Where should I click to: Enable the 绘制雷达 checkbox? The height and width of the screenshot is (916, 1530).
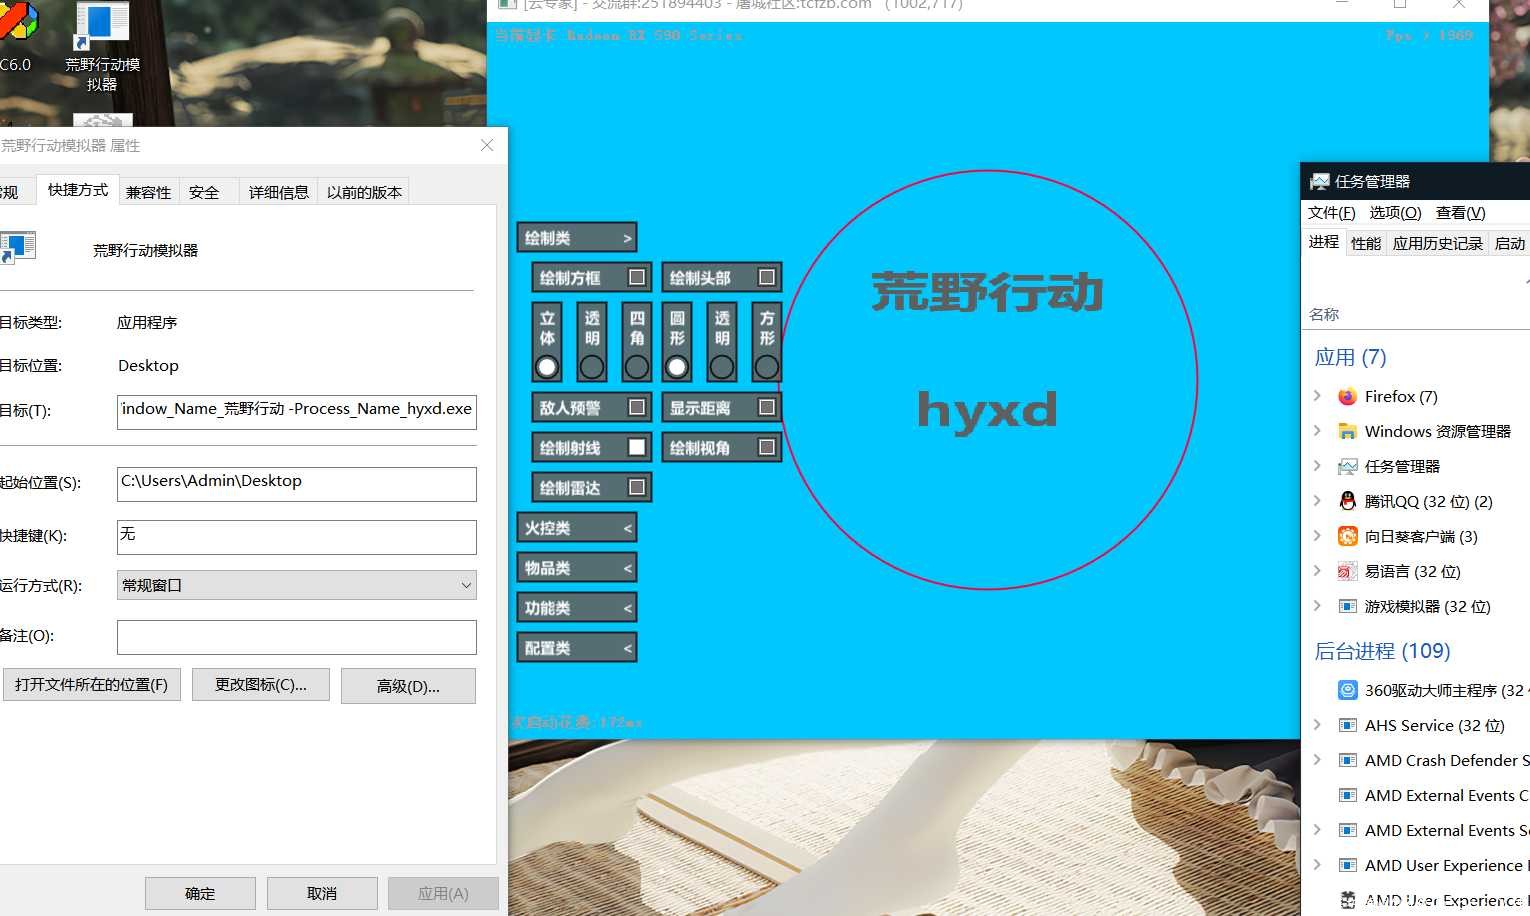click(636, 487)
